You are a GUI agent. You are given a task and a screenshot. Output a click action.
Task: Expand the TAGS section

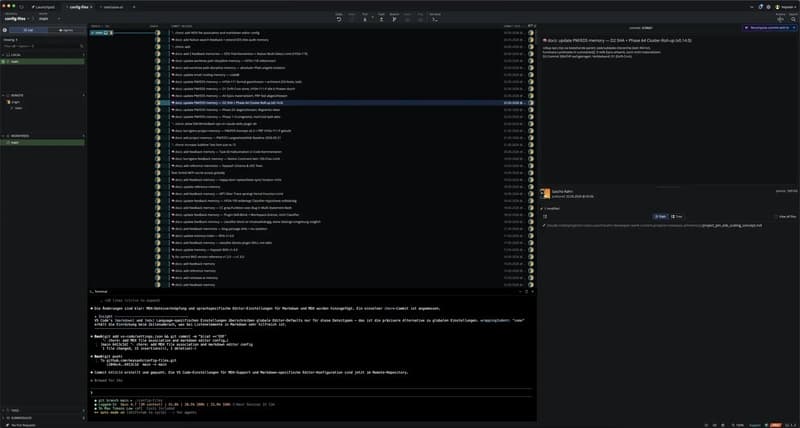point(4,410)
